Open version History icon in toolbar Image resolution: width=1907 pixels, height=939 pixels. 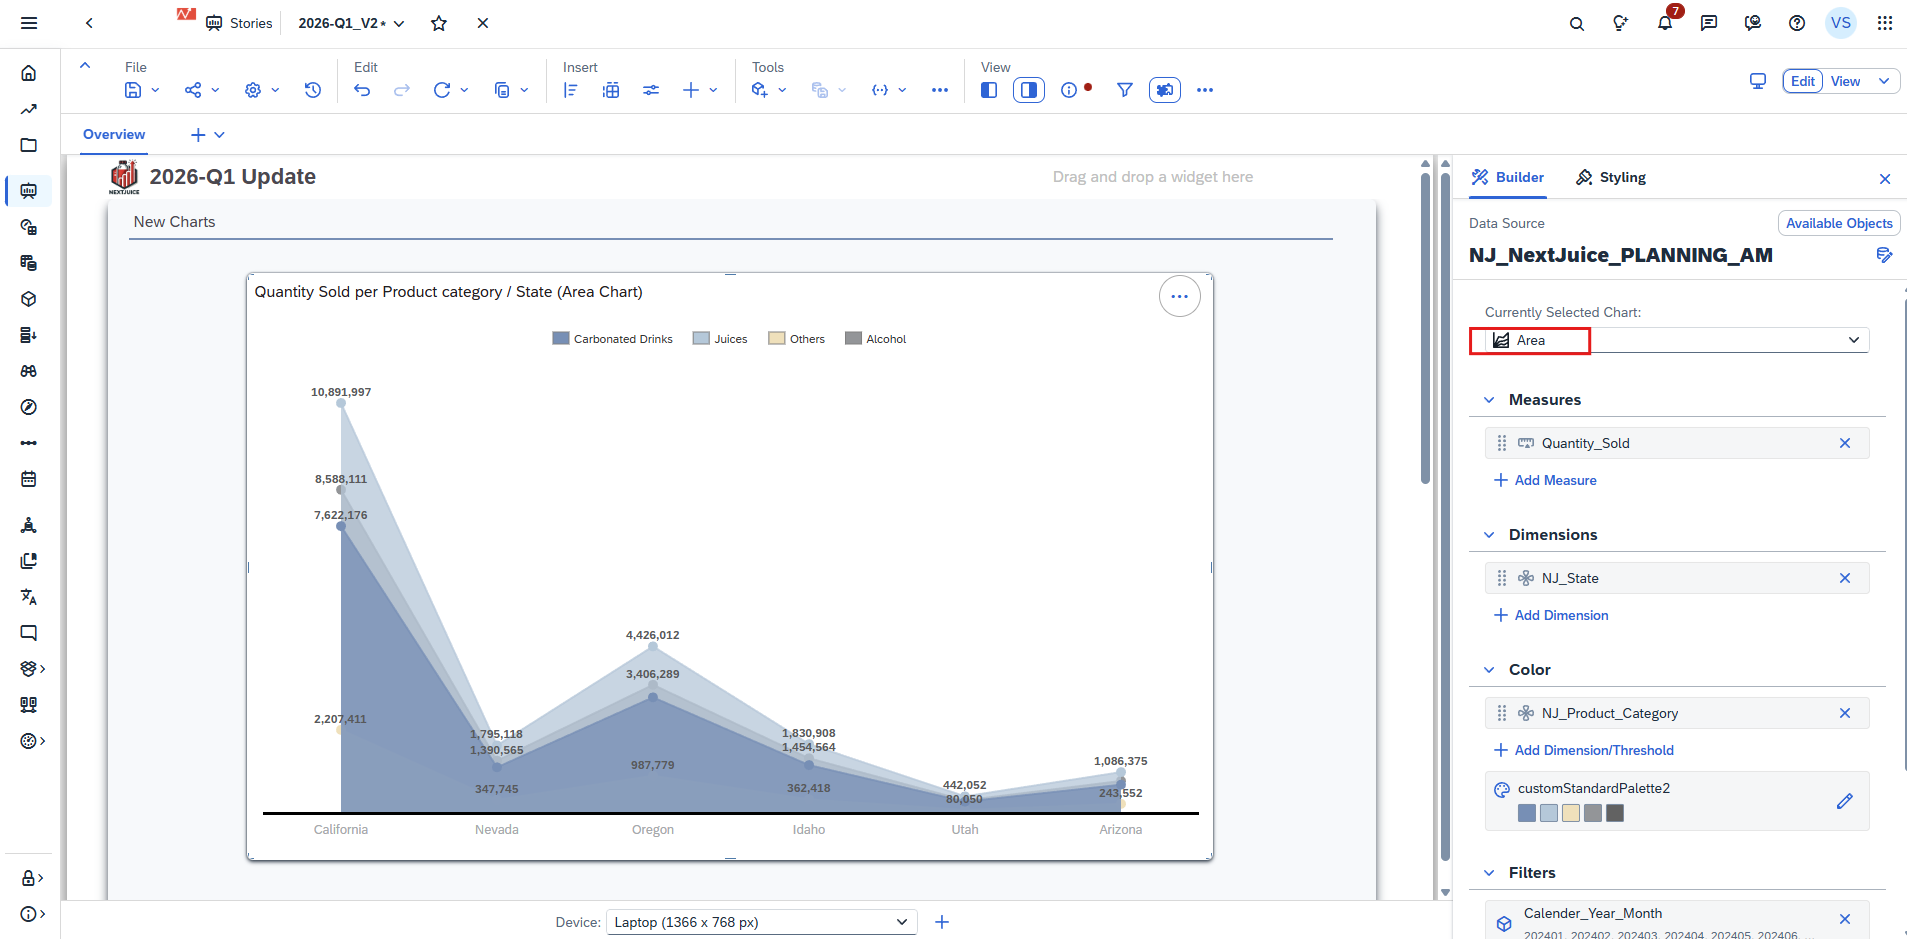pyautogui.click(x=313, y=90)
